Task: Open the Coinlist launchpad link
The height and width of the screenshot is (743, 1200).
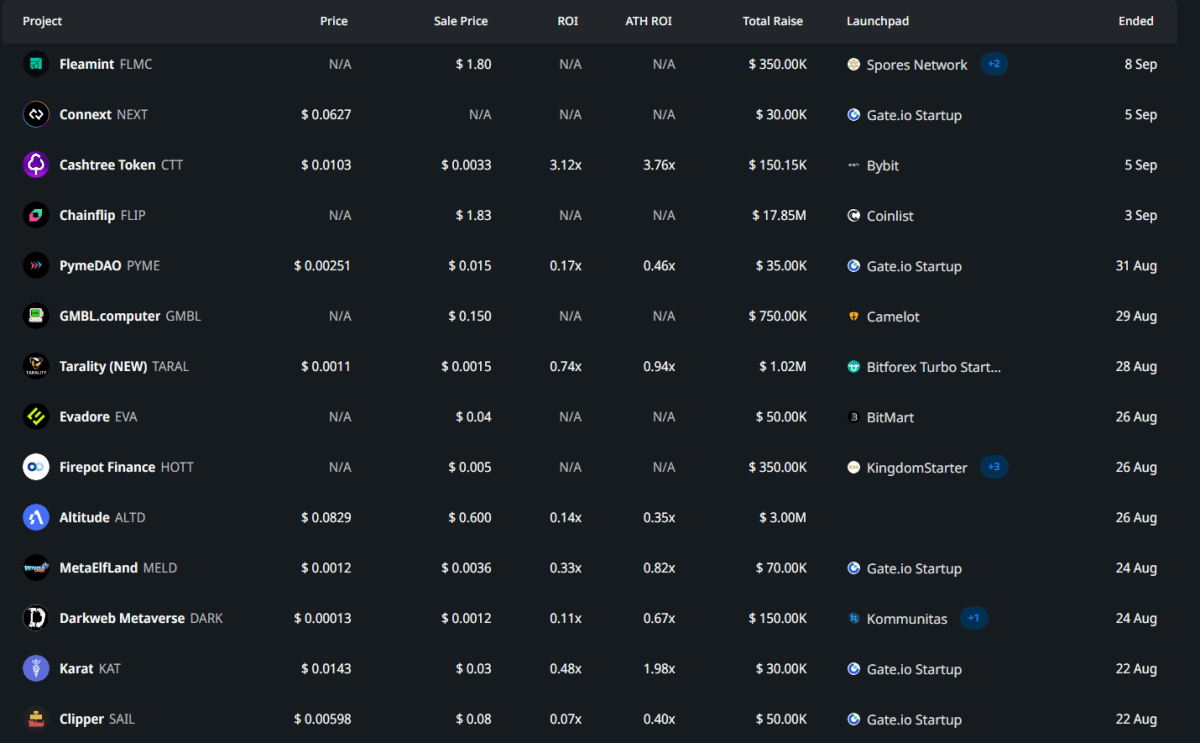Action: pyautogui.click(x=889, y=216)
